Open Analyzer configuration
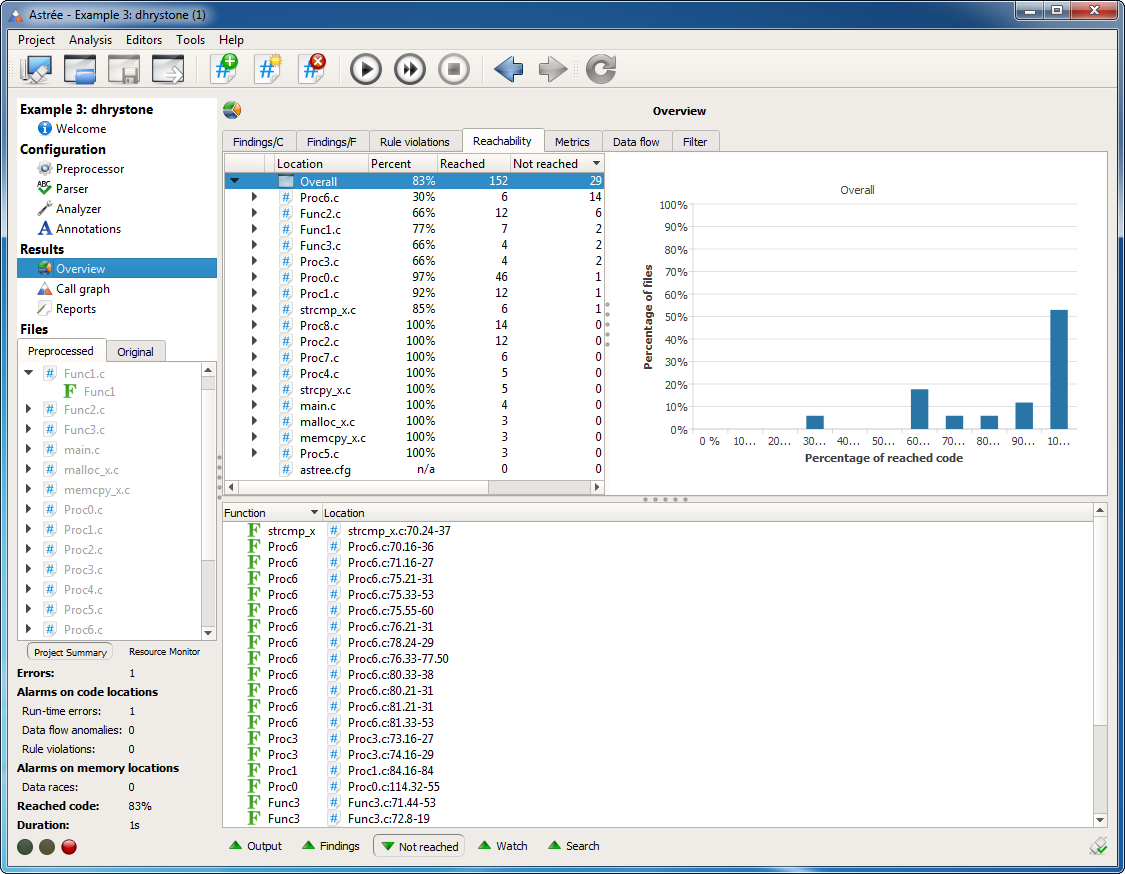 pyautogui.click(x=78, y=209)
